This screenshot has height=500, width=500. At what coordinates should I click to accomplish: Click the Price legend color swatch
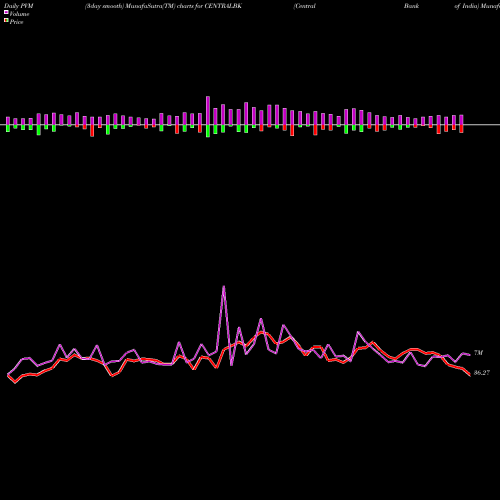point(6,21)
